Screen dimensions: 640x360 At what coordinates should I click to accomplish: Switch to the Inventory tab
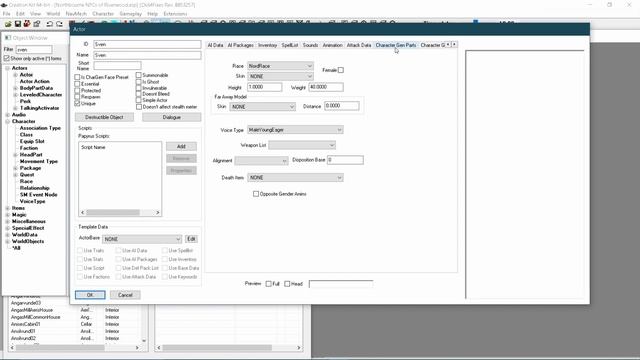(267, 45)
